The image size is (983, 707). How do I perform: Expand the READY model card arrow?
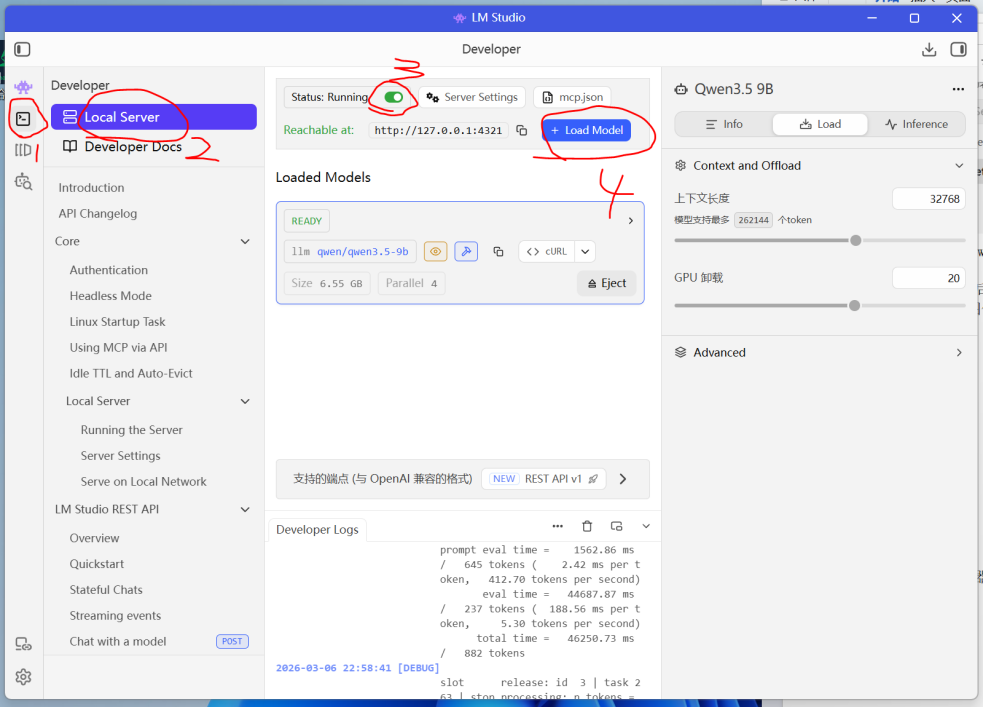[631, 221]
